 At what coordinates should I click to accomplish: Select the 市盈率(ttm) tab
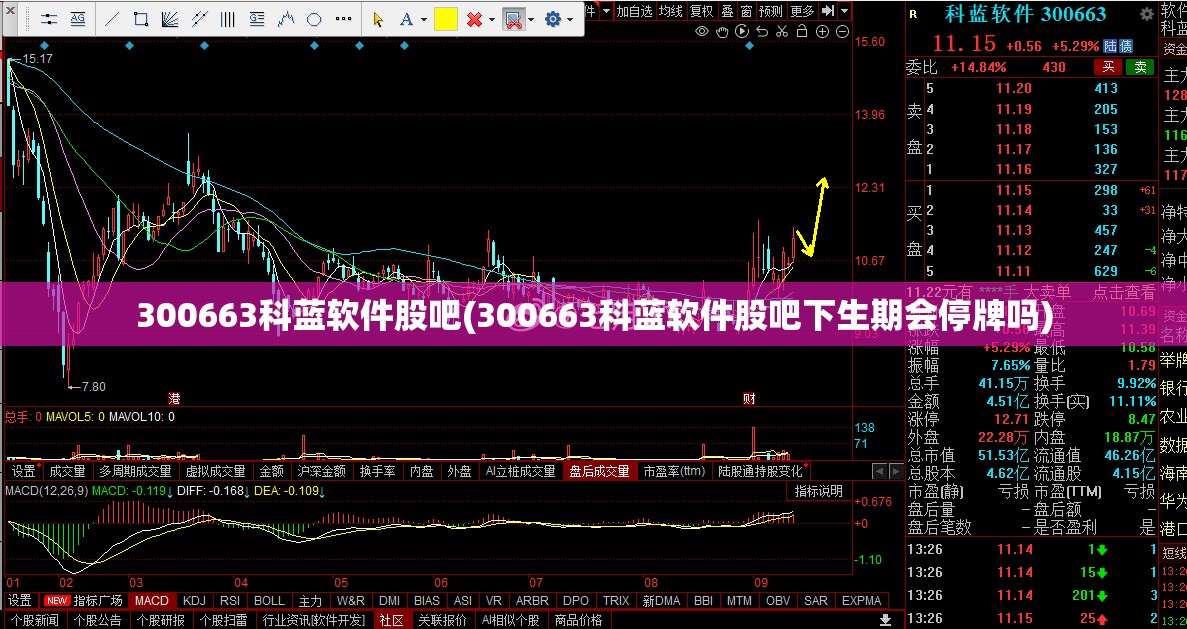(675, 471)
